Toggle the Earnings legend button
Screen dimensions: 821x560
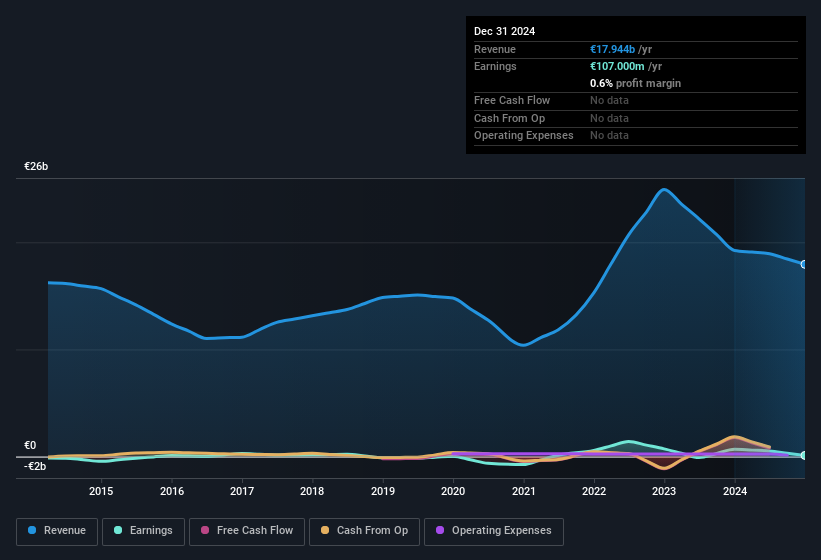click(x=143, y=532)
